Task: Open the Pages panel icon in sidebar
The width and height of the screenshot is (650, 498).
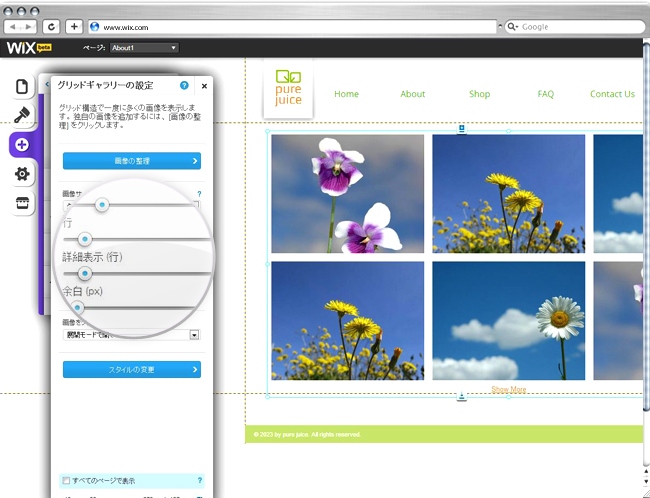Action: click(22, 87)
